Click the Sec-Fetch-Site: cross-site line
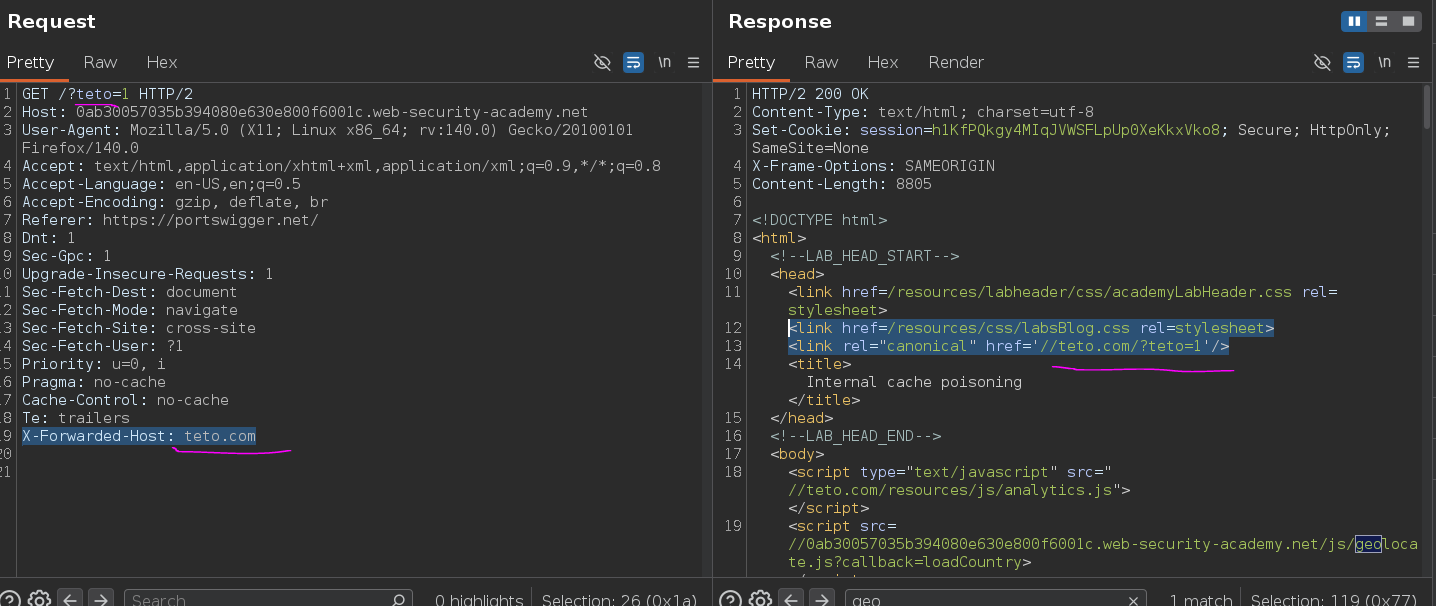 tap(139, 328)
